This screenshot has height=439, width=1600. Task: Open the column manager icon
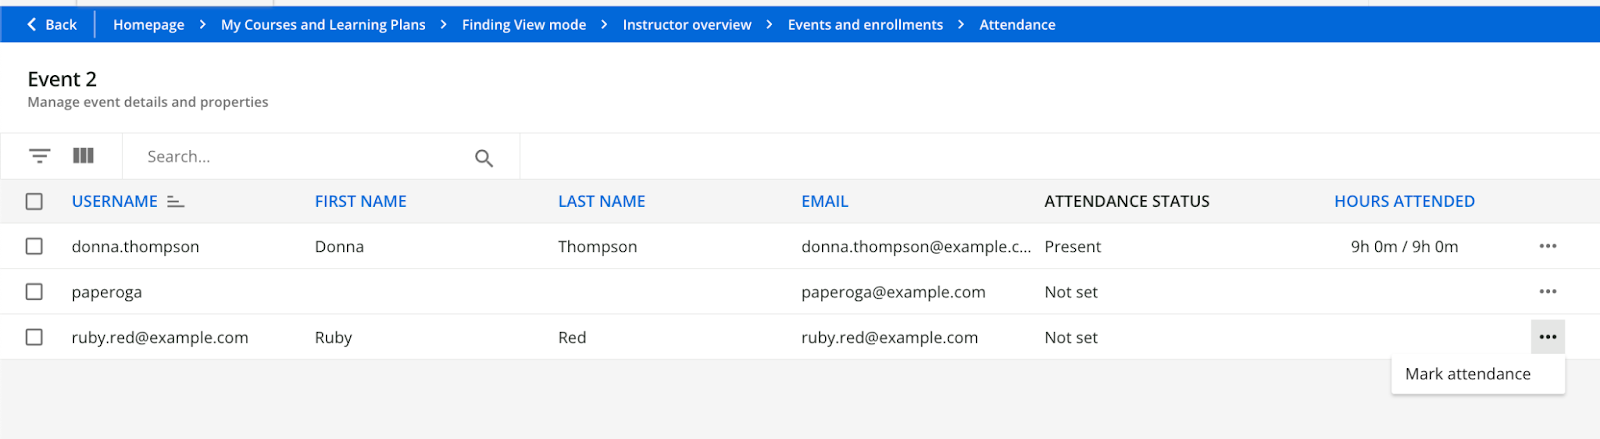[x=83, y=156]
